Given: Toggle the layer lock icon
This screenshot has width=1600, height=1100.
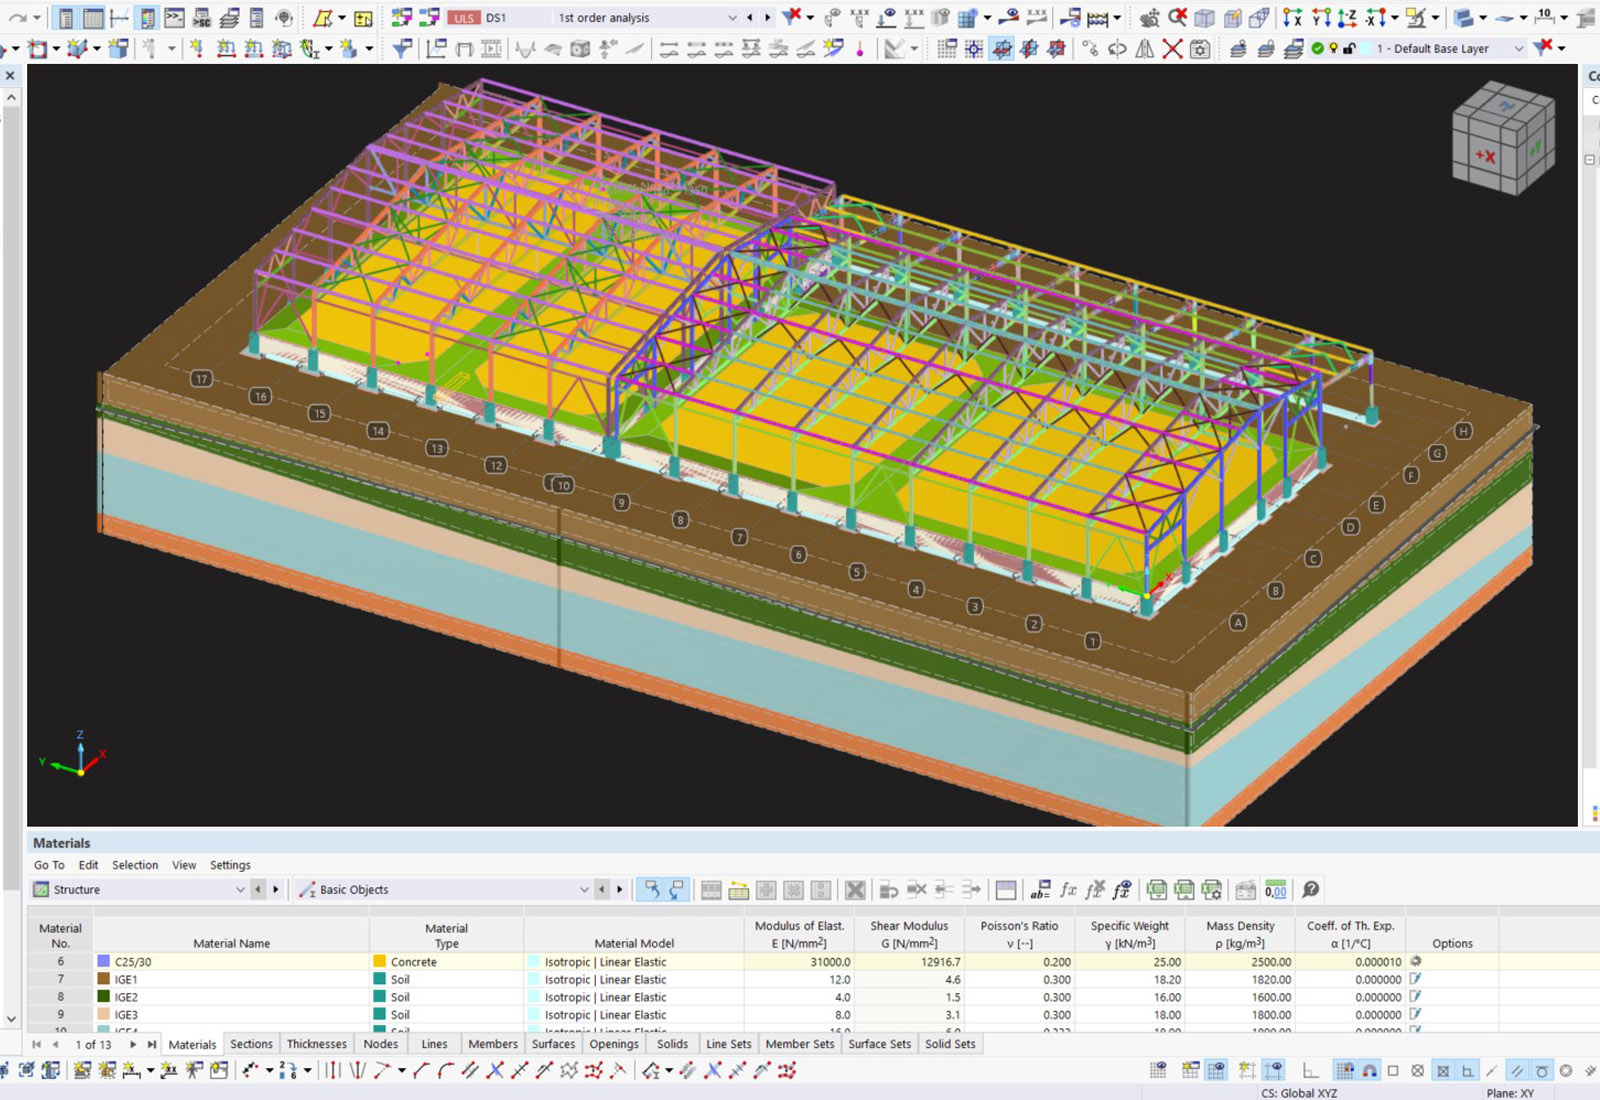Looking at the screenshot, I should click(x=1349, y=48).
